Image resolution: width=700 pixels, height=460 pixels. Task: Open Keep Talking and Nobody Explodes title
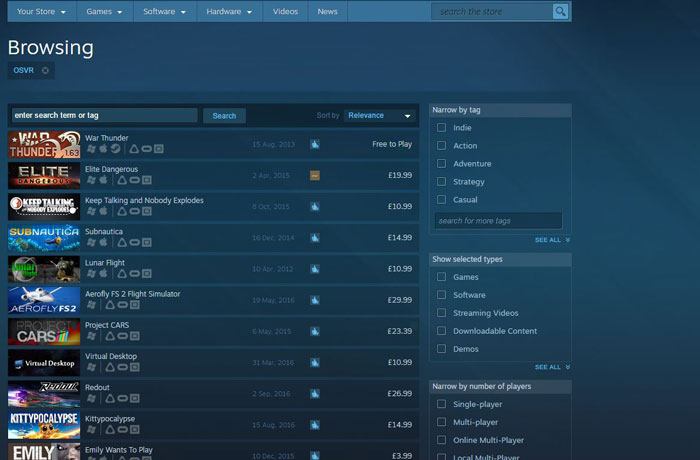click(x=144, y=201)
